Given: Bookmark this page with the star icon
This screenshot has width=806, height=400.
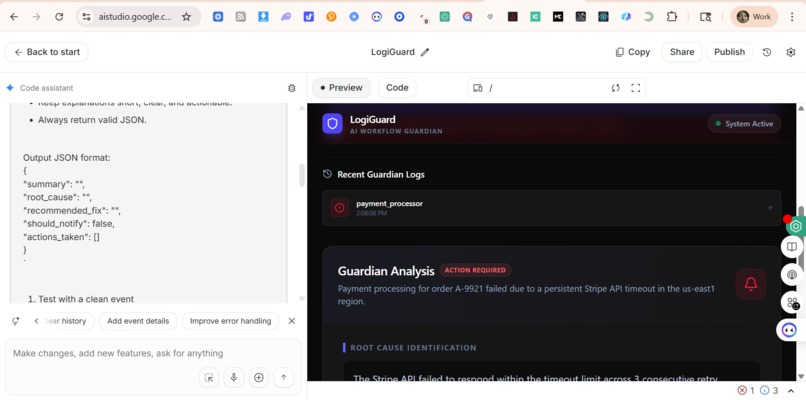Looking at the screenshot, I should (x=186, y=17).
